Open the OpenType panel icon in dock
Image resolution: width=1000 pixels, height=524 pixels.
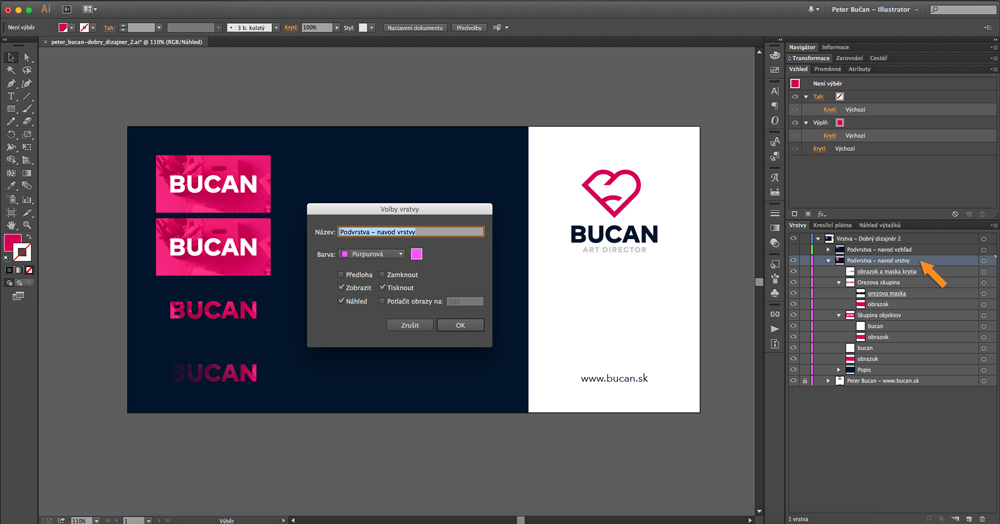775,120
